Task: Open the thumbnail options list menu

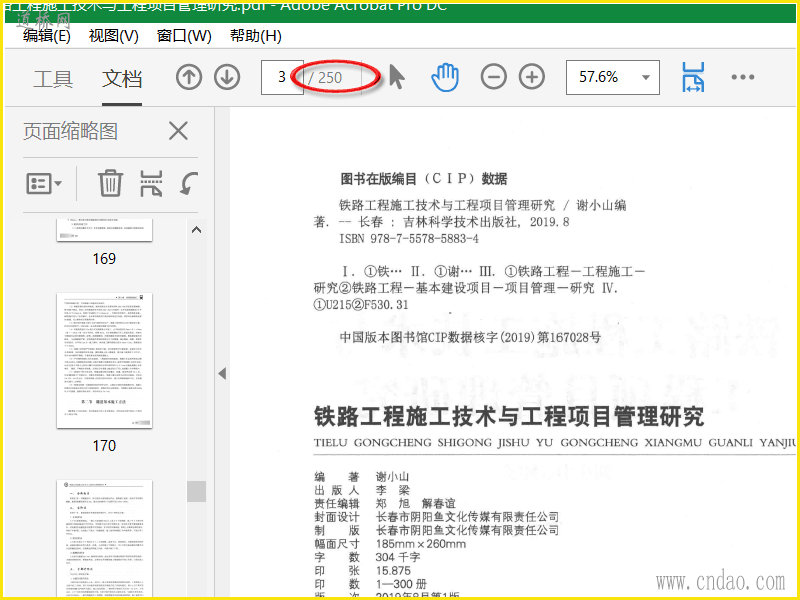Action: click(x=44, y=183)
